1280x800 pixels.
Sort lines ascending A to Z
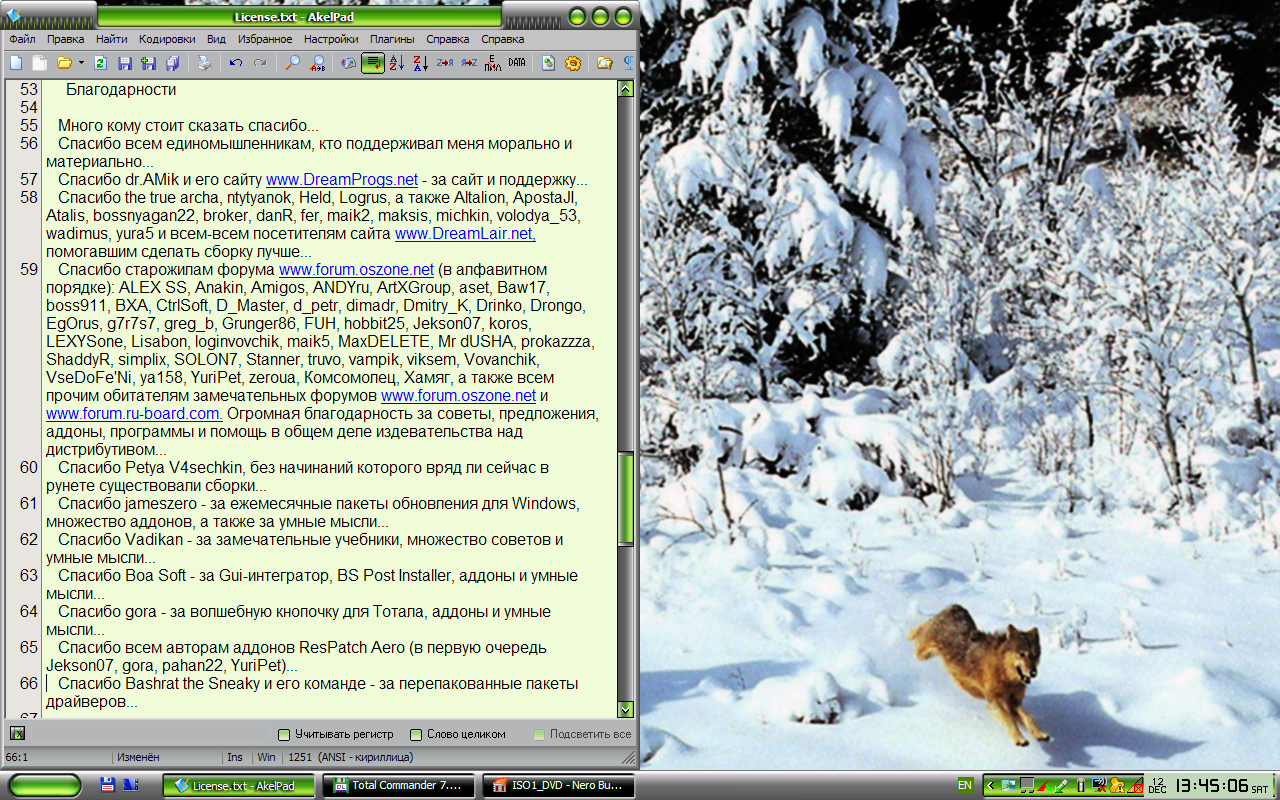tap(397, 63)
